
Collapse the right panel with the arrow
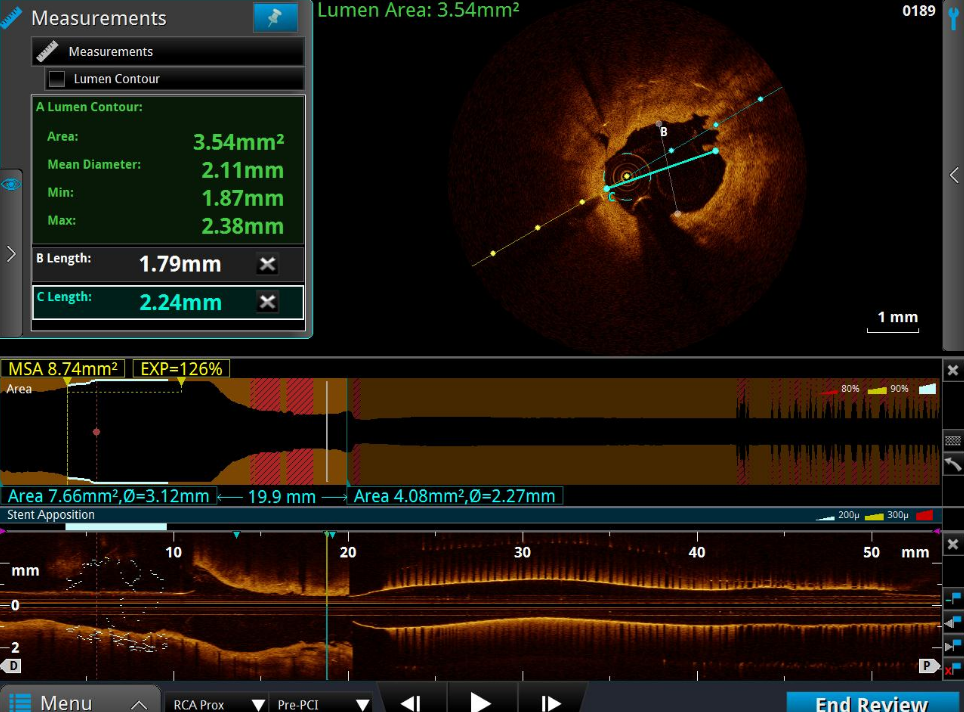[x=953, y=175]
